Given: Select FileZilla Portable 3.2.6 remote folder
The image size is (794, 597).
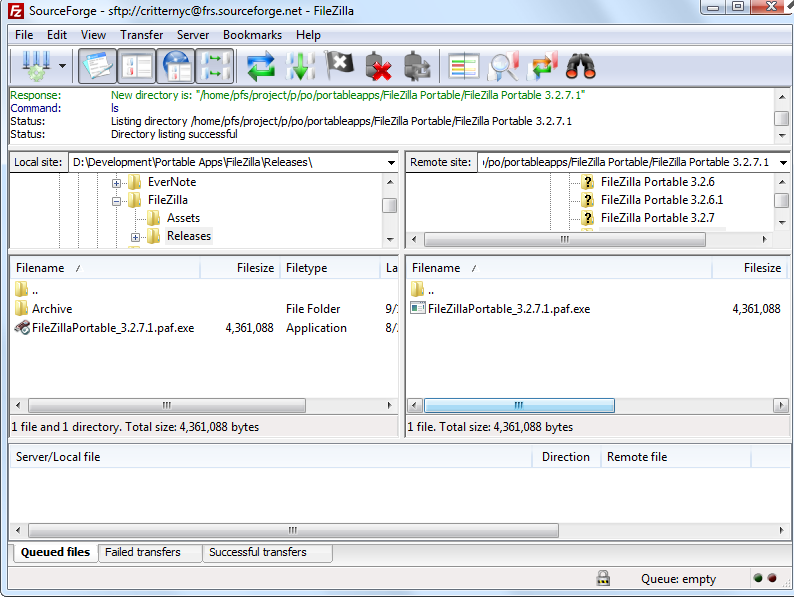Looking at the screenshot, I should coord(657,182).
